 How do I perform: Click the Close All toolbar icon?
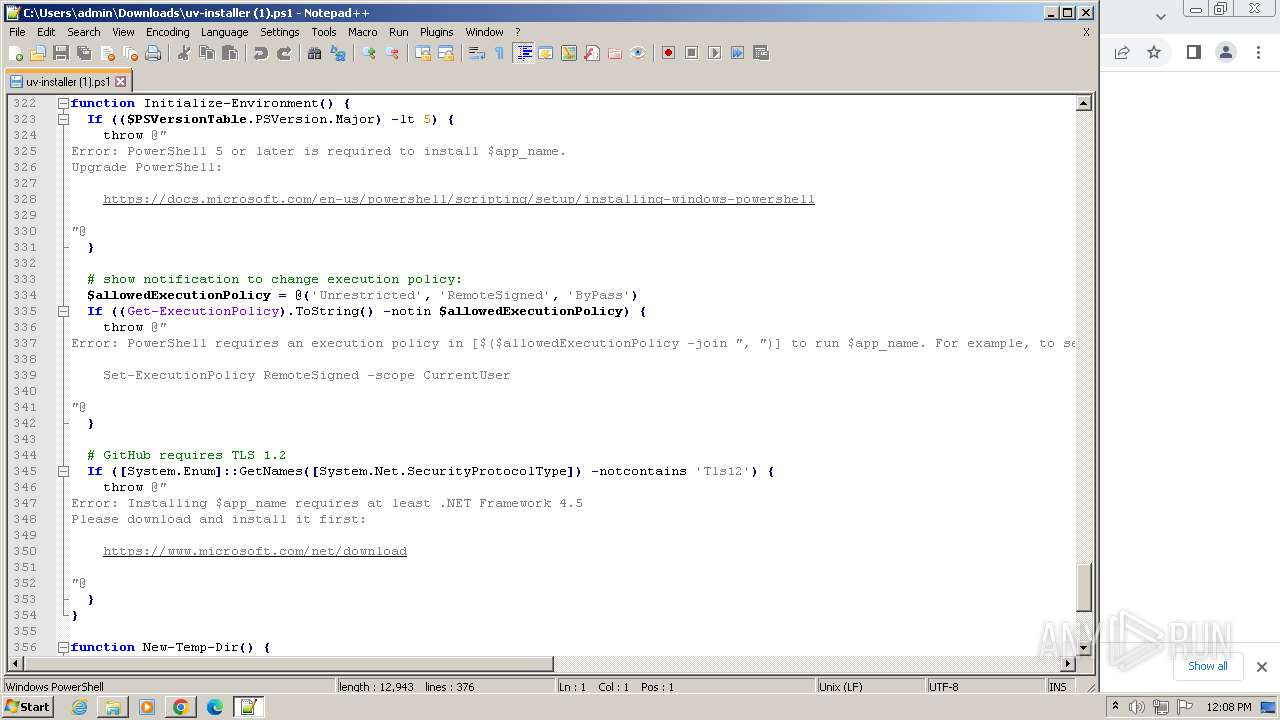click(x=130, y=53)
